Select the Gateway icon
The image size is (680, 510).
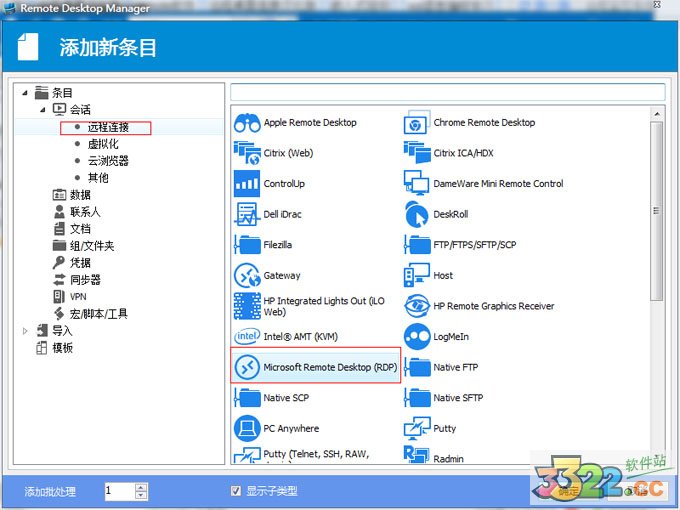point(247,275)
